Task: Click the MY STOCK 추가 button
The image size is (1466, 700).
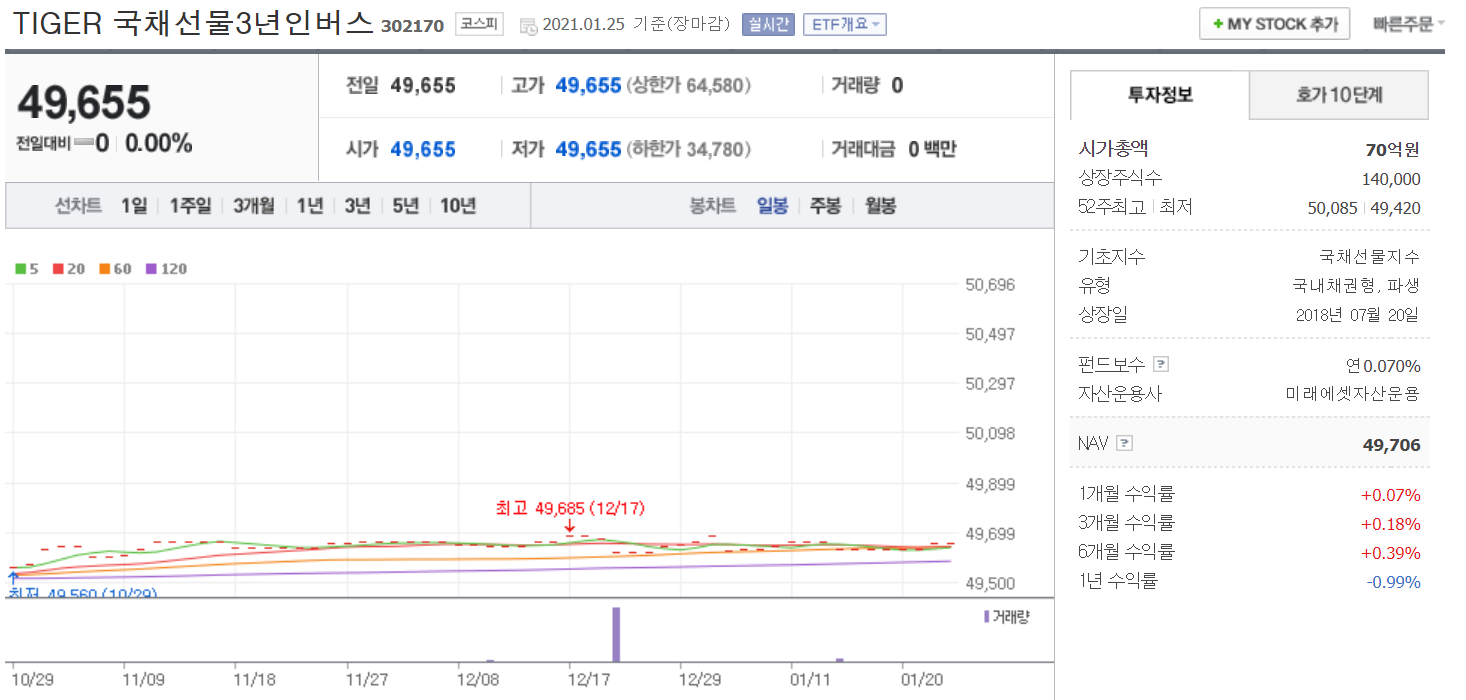Action: point(1274,23)
